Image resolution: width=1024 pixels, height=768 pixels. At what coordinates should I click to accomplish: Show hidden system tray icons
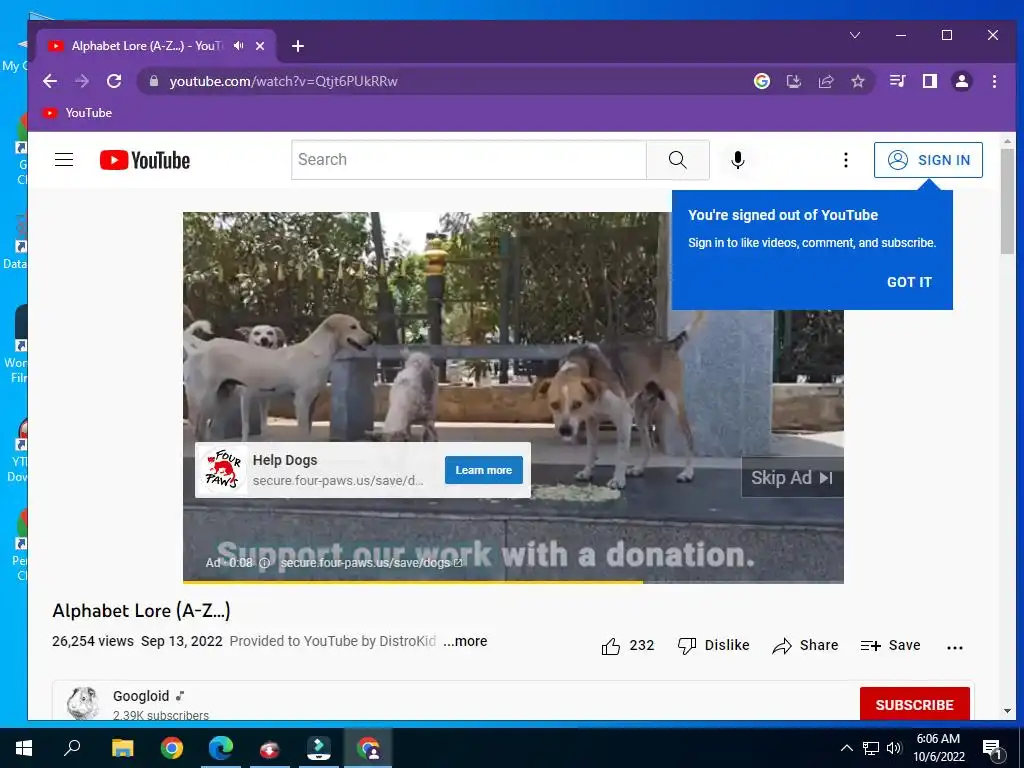(846, 748)
